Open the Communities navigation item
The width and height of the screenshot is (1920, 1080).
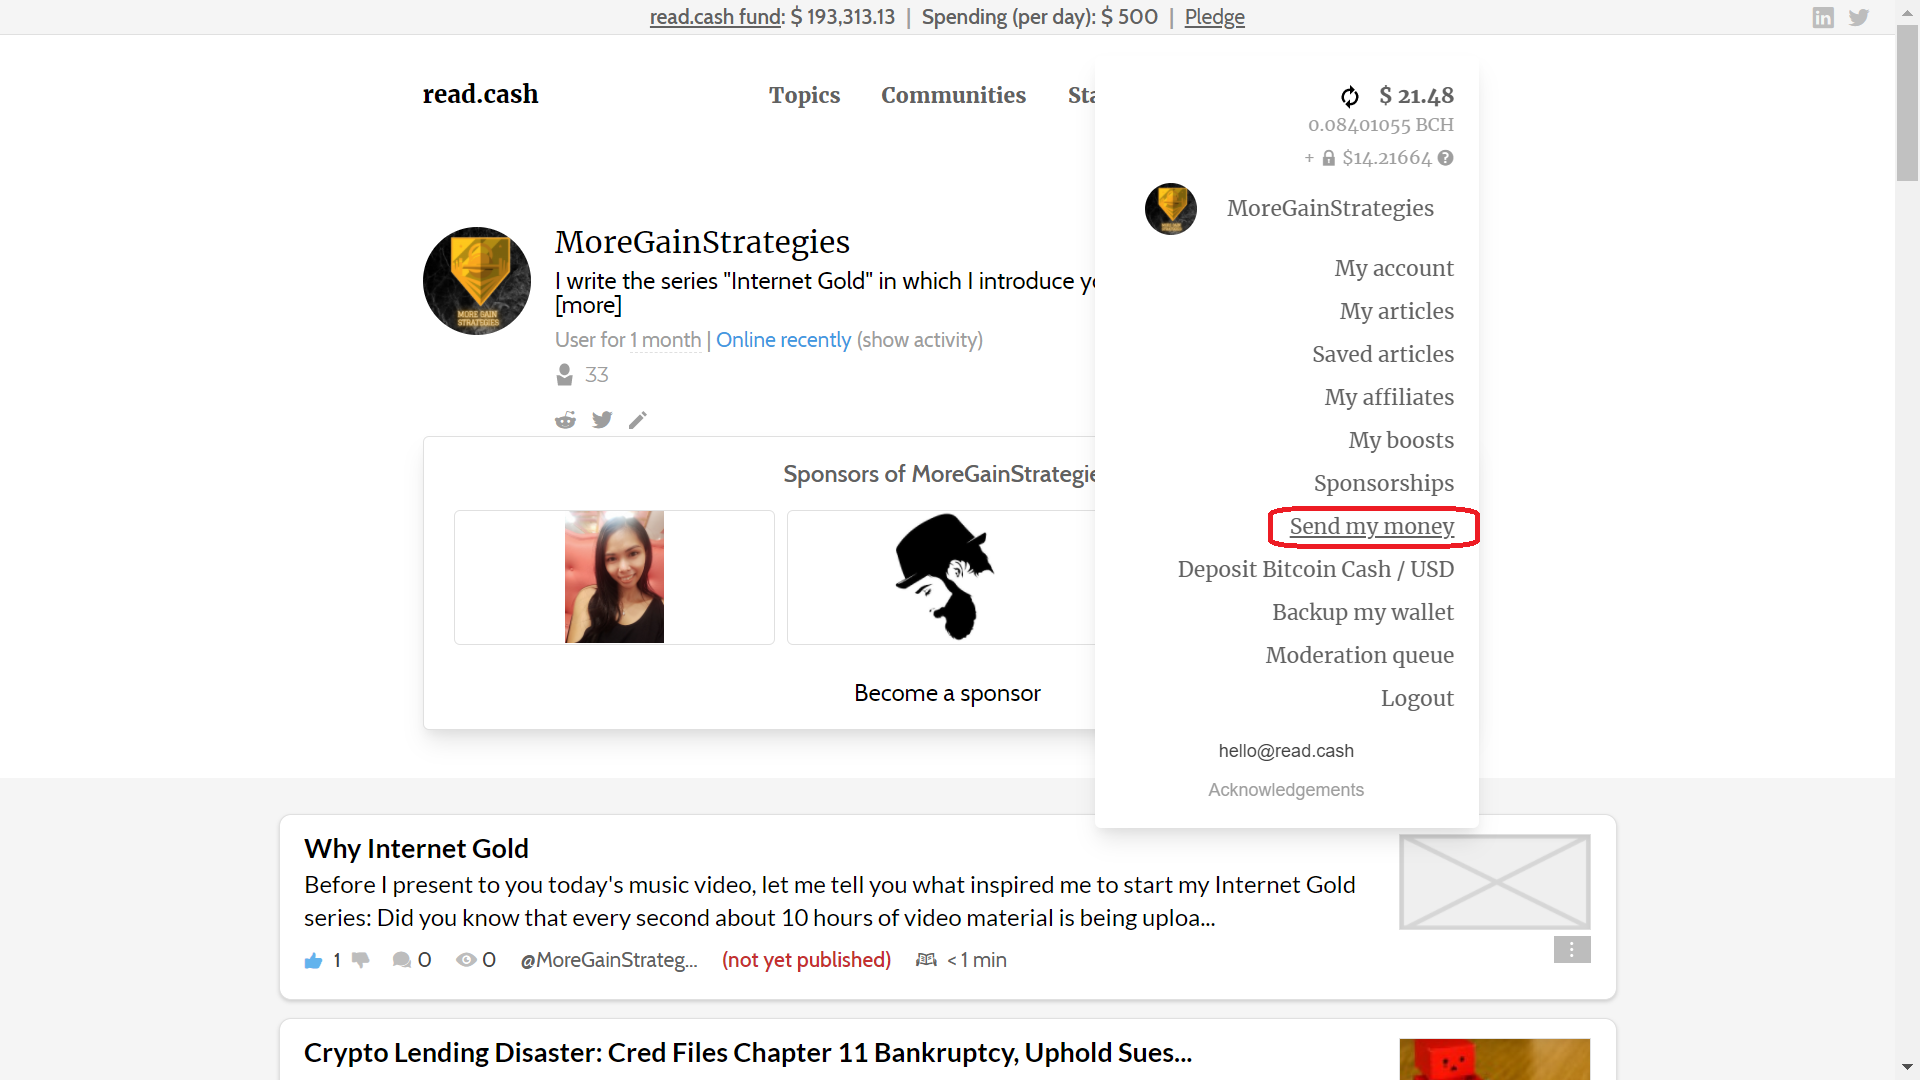click(x=954, y=95)
